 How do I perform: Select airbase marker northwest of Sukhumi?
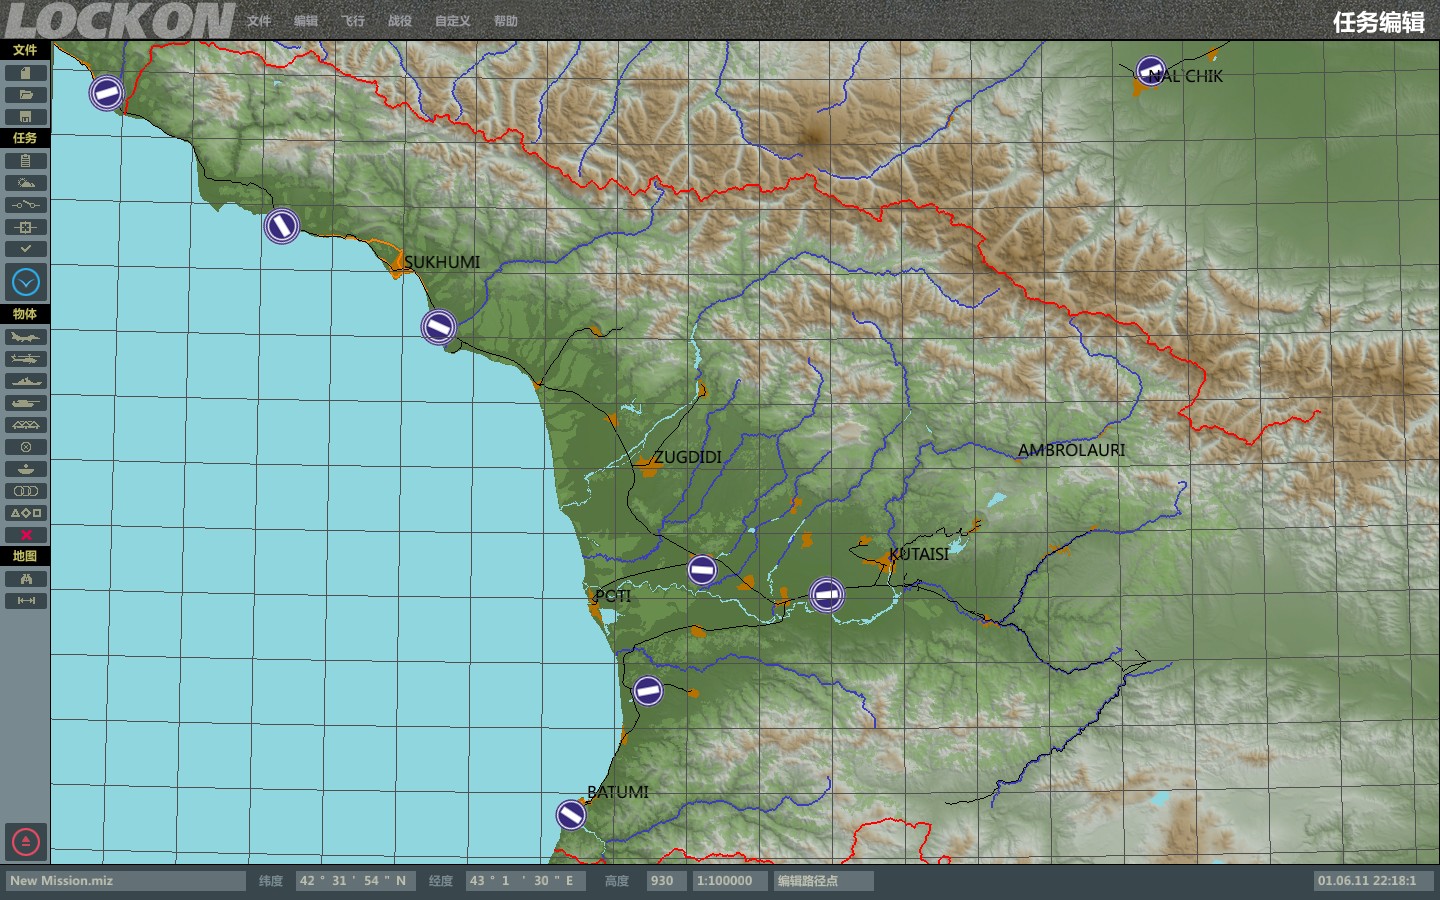(x=282, y=226)
